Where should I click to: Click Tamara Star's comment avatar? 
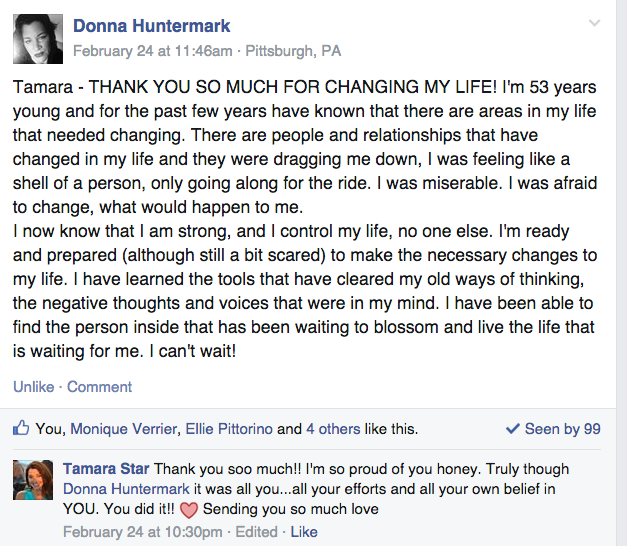coord(33,479)
